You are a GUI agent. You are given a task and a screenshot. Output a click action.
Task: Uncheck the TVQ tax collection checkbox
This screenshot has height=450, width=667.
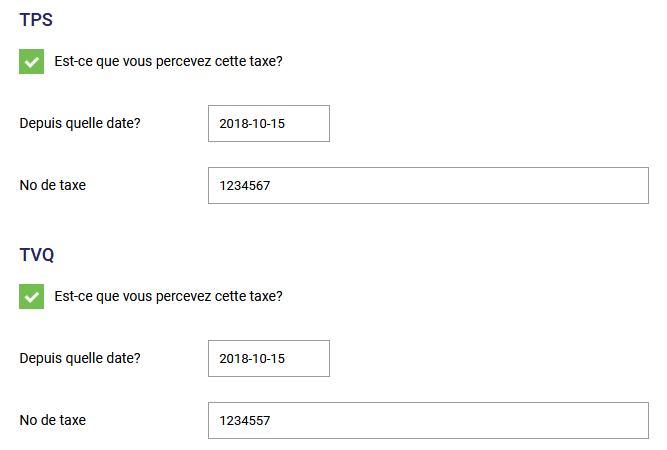click(31, 297)
